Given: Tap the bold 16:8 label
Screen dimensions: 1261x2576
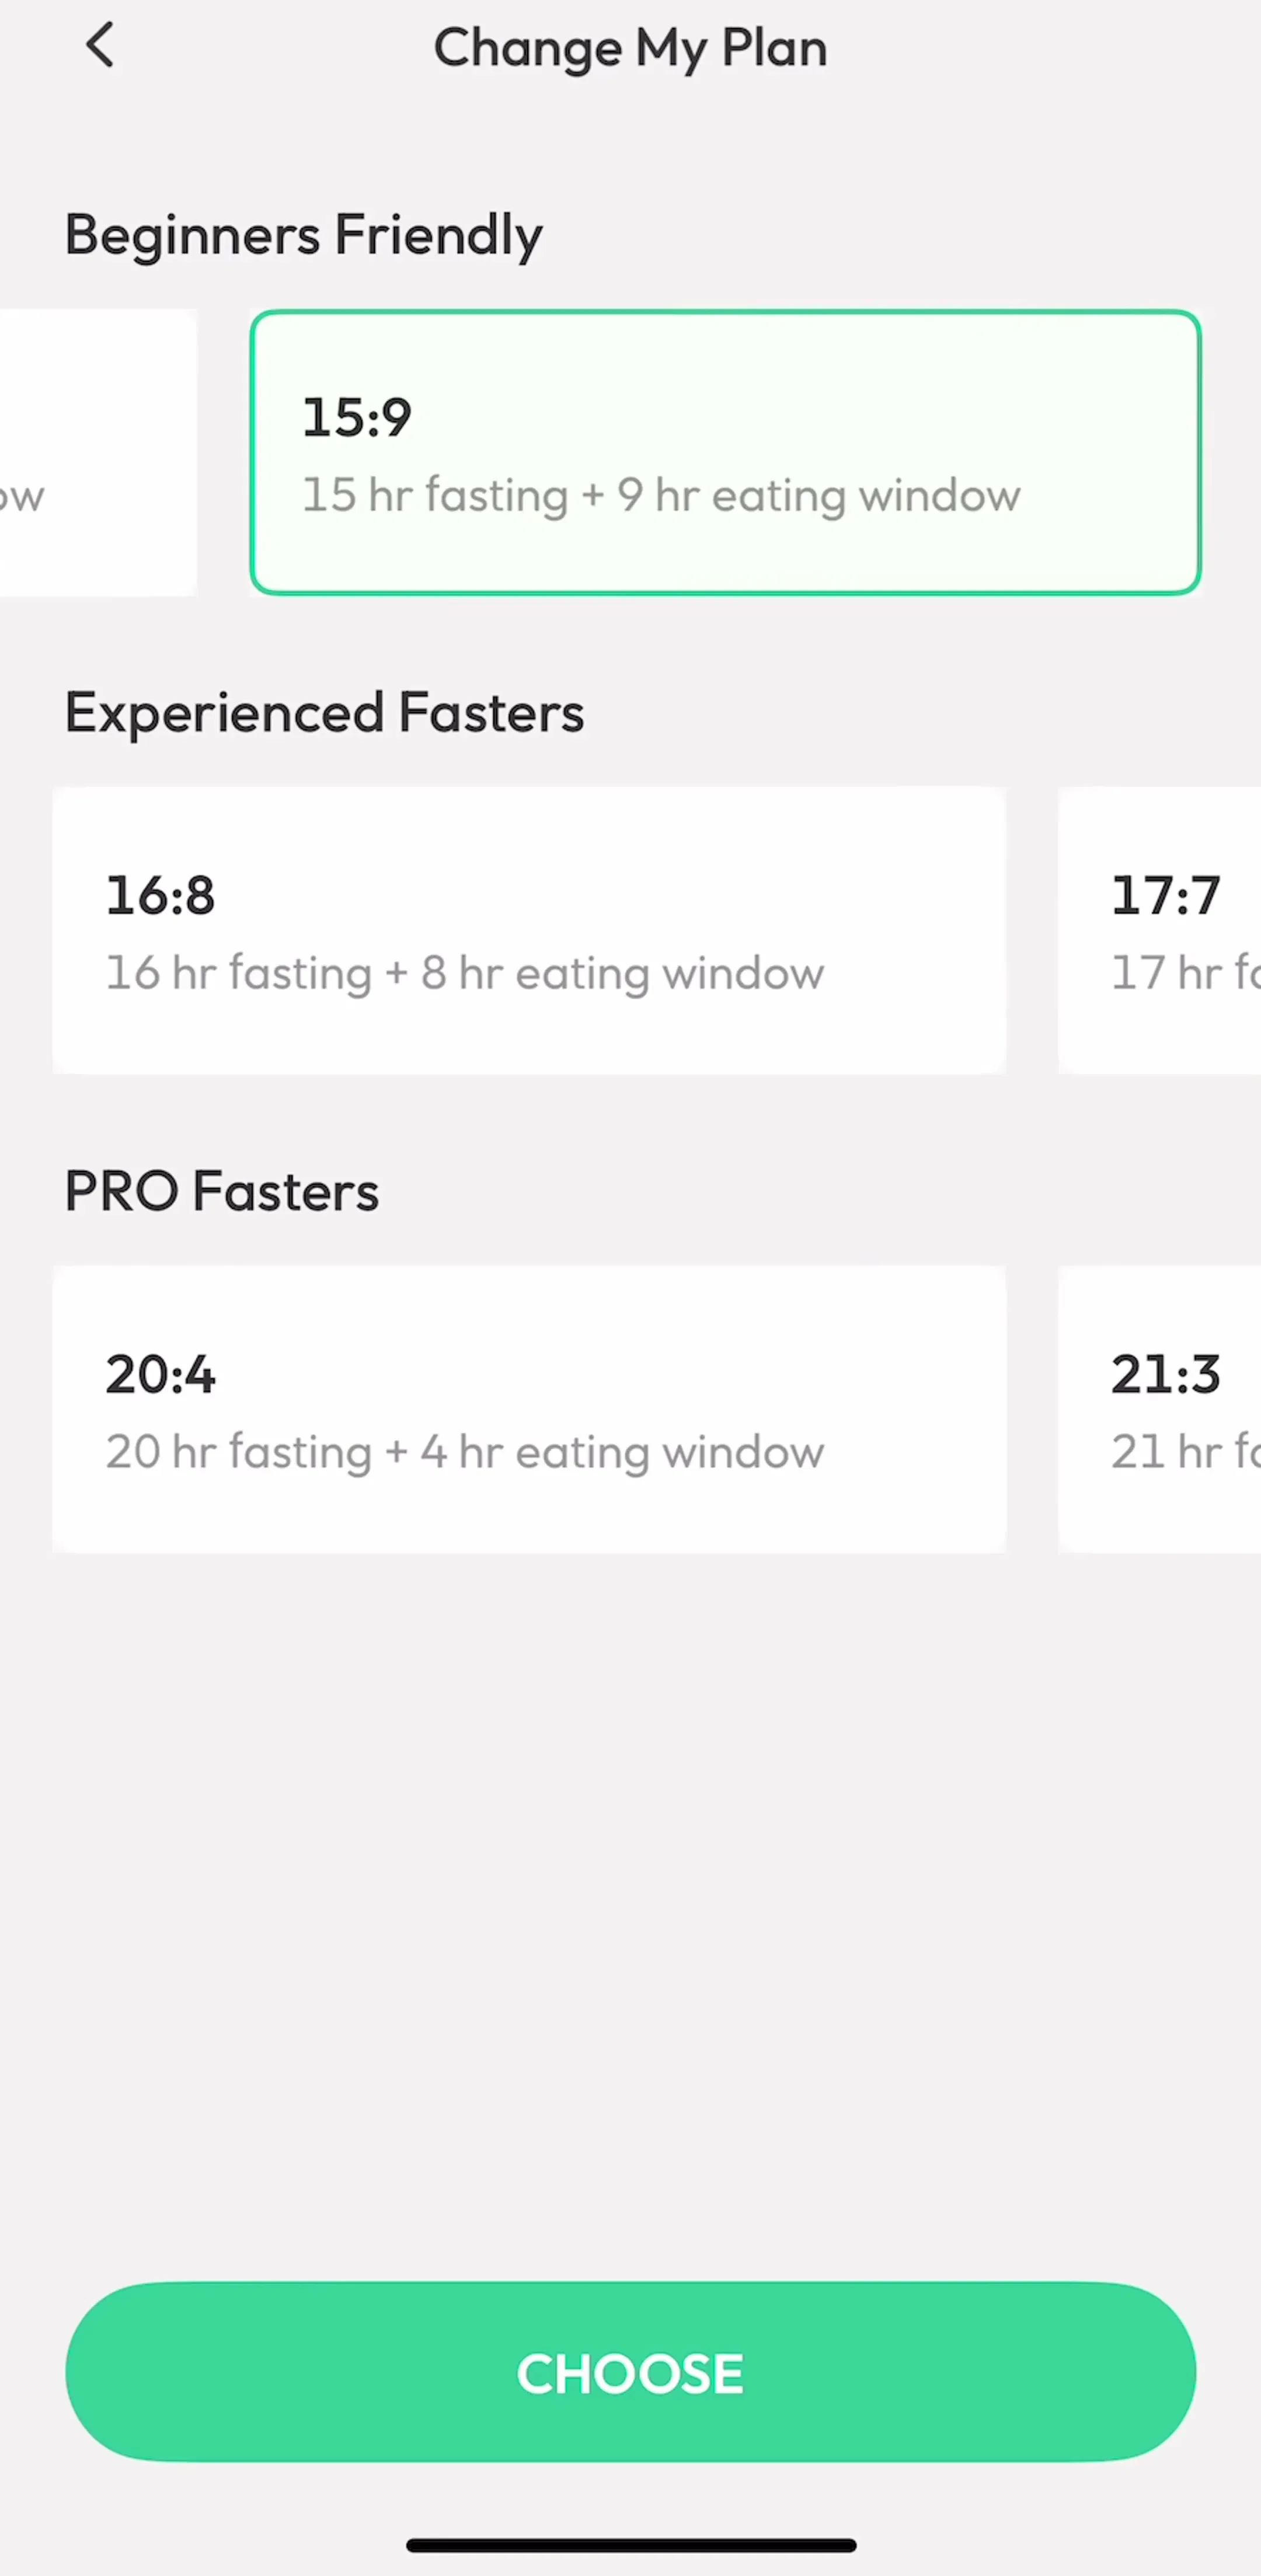Looking at the screenshot, I should coord(160,896).
